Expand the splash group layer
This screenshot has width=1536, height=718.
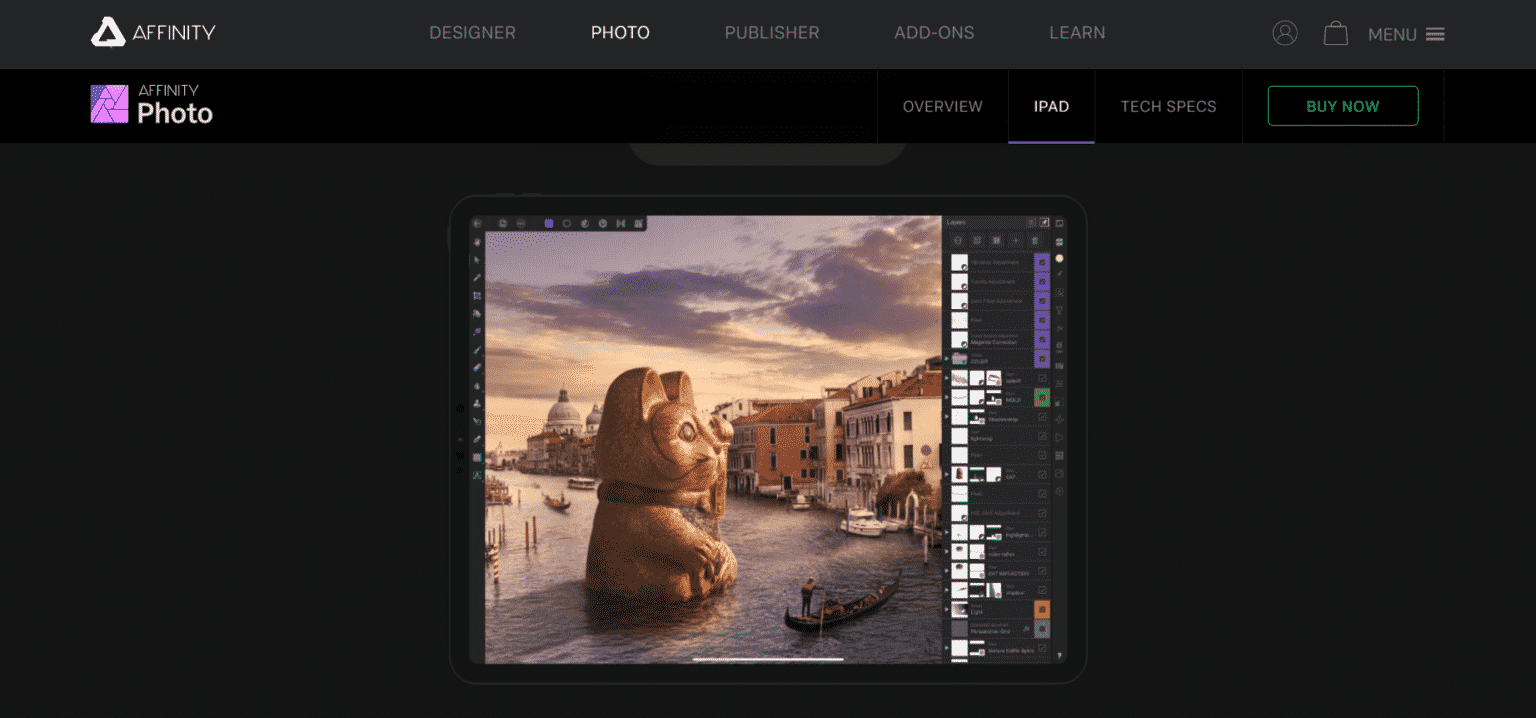click(946, 378)
